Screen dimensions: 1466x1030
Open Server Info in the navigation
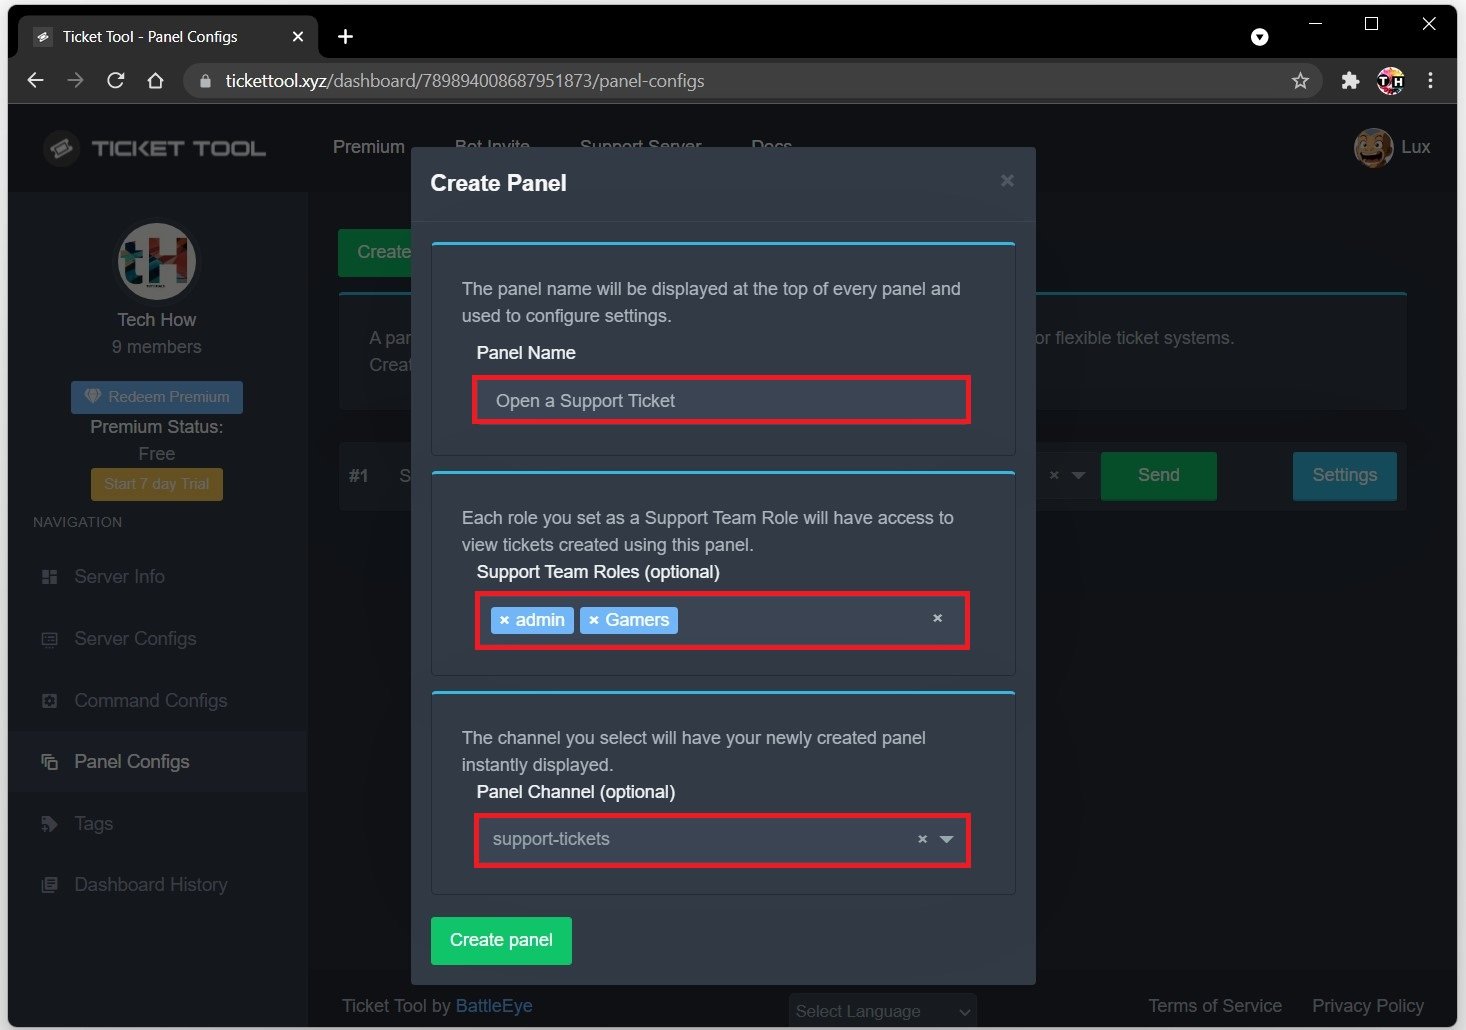point(119,577)
